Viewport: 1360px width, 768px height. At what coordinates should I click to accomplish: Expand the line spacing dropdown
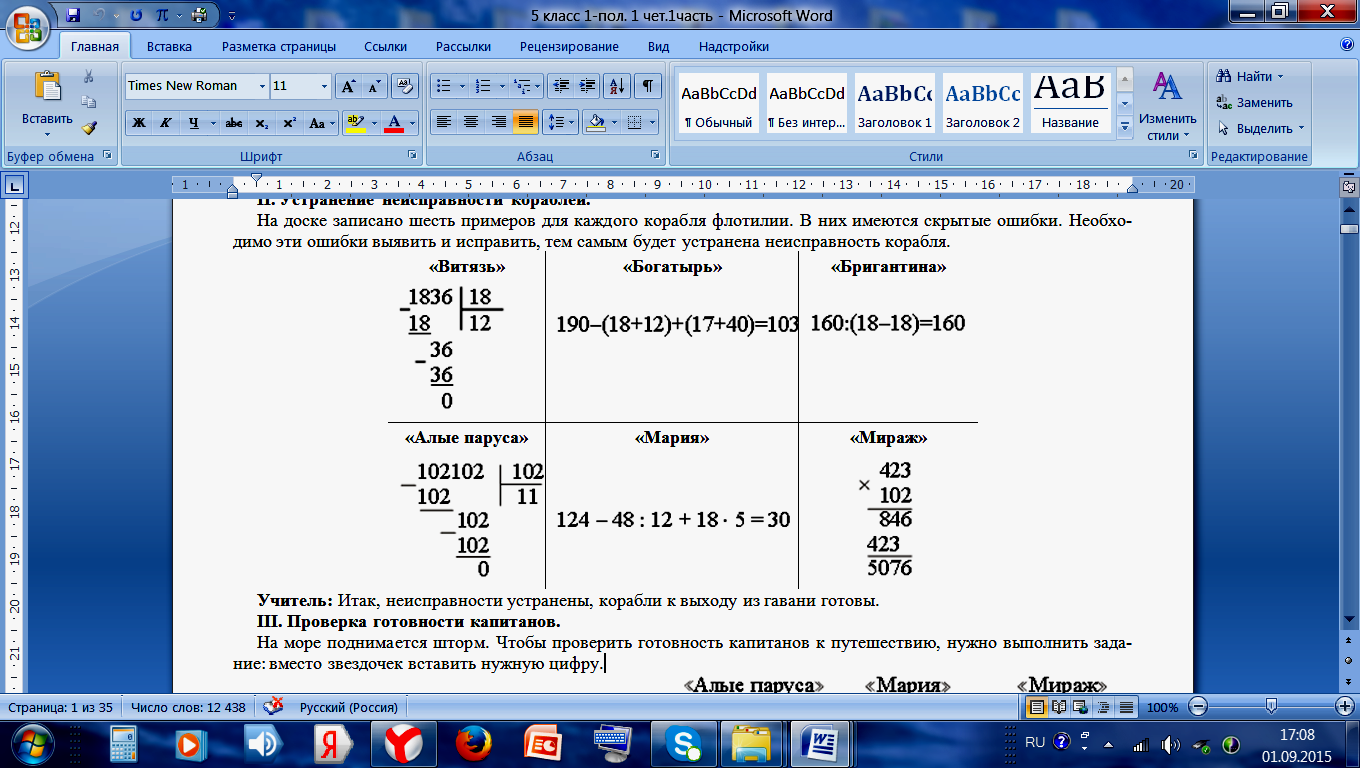572,122
